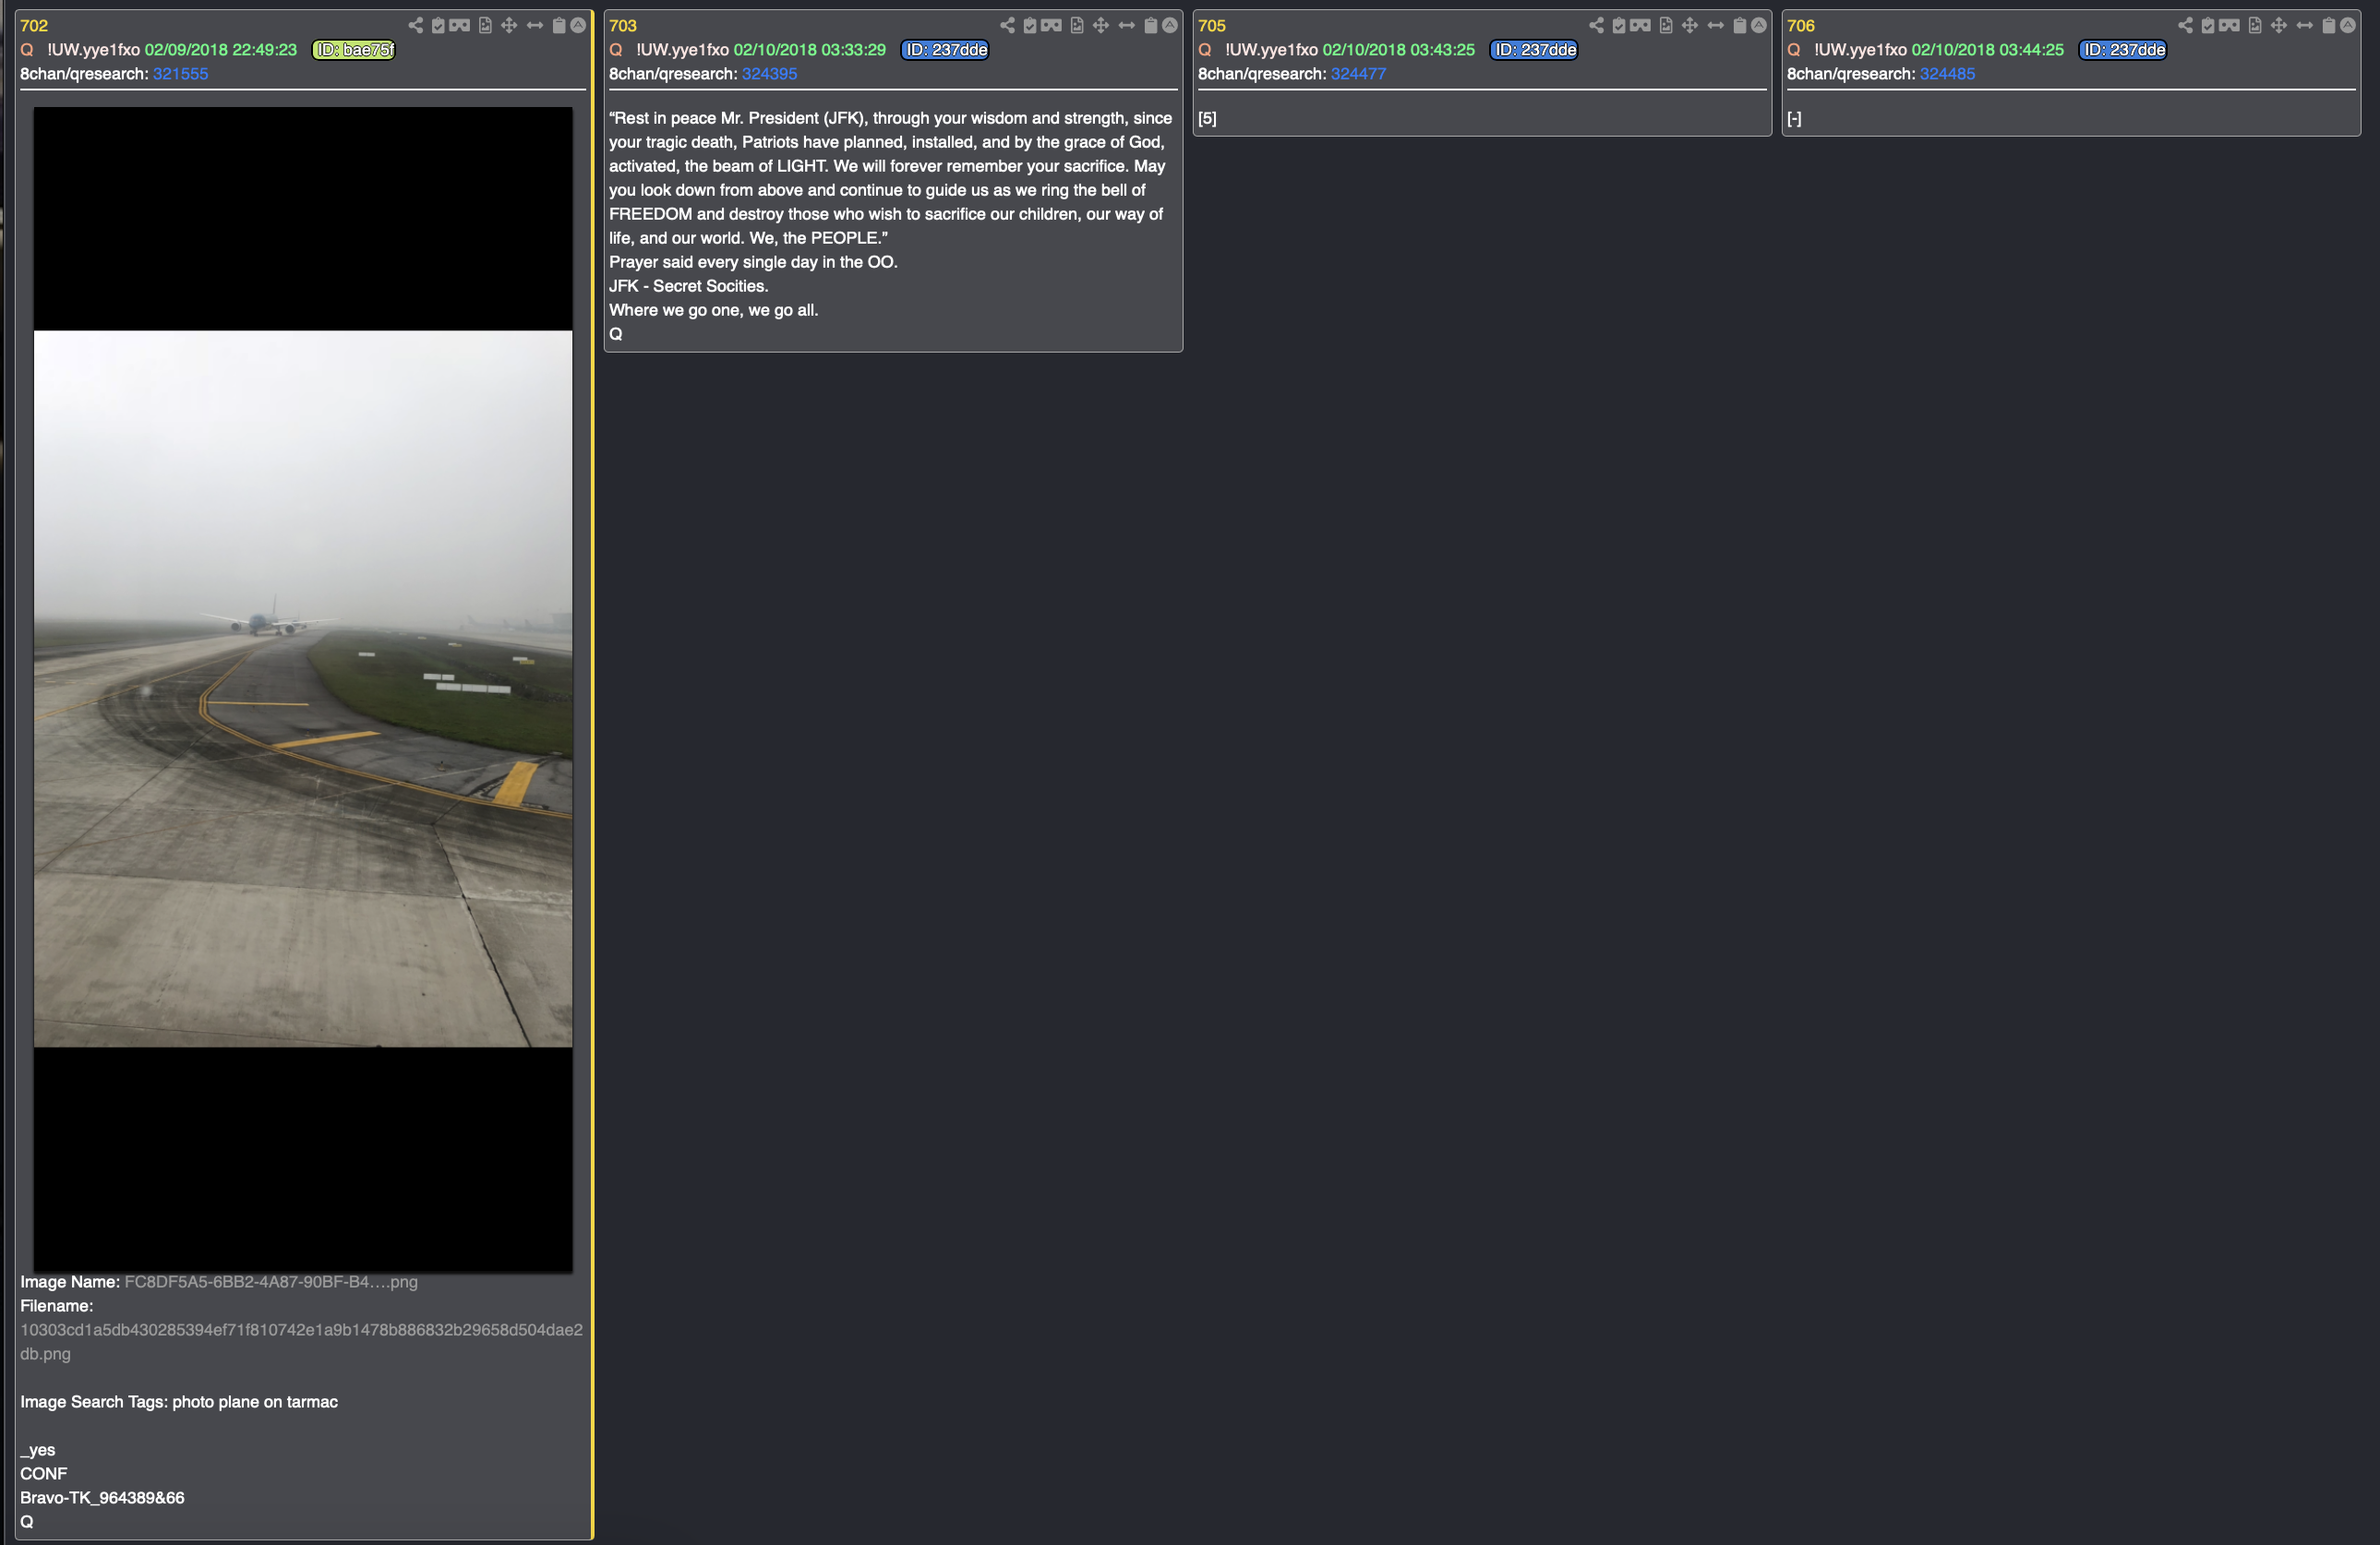Image resolution: width=2380 pixels, height=1545 pixels.
Task: Click the clipboard-check icon on post 705
Action: pos(1618,25)
